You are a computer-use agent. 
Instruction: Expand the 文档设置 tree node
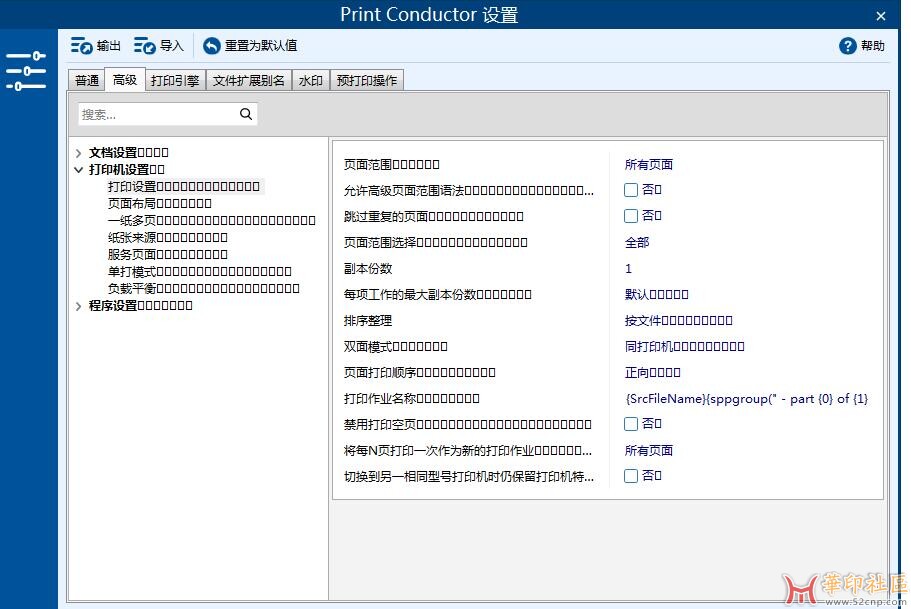click(78, 153)
